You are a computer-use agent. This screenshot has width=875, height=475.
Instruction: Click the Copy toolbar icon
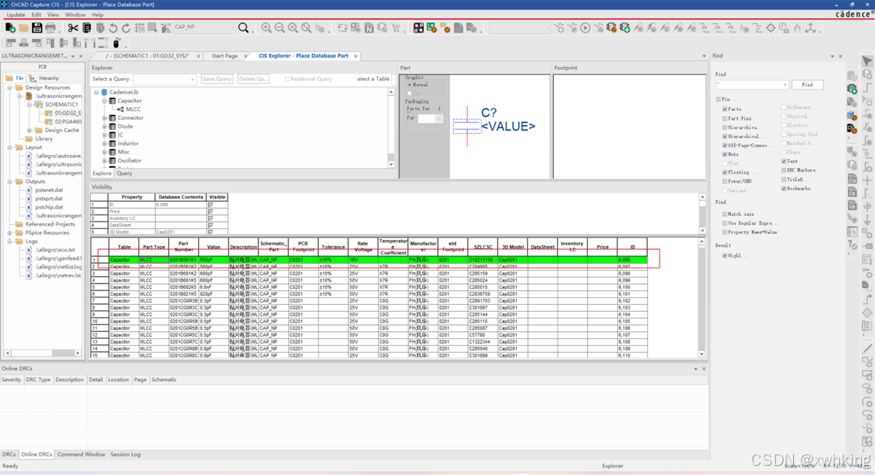[x=86, y=27]
